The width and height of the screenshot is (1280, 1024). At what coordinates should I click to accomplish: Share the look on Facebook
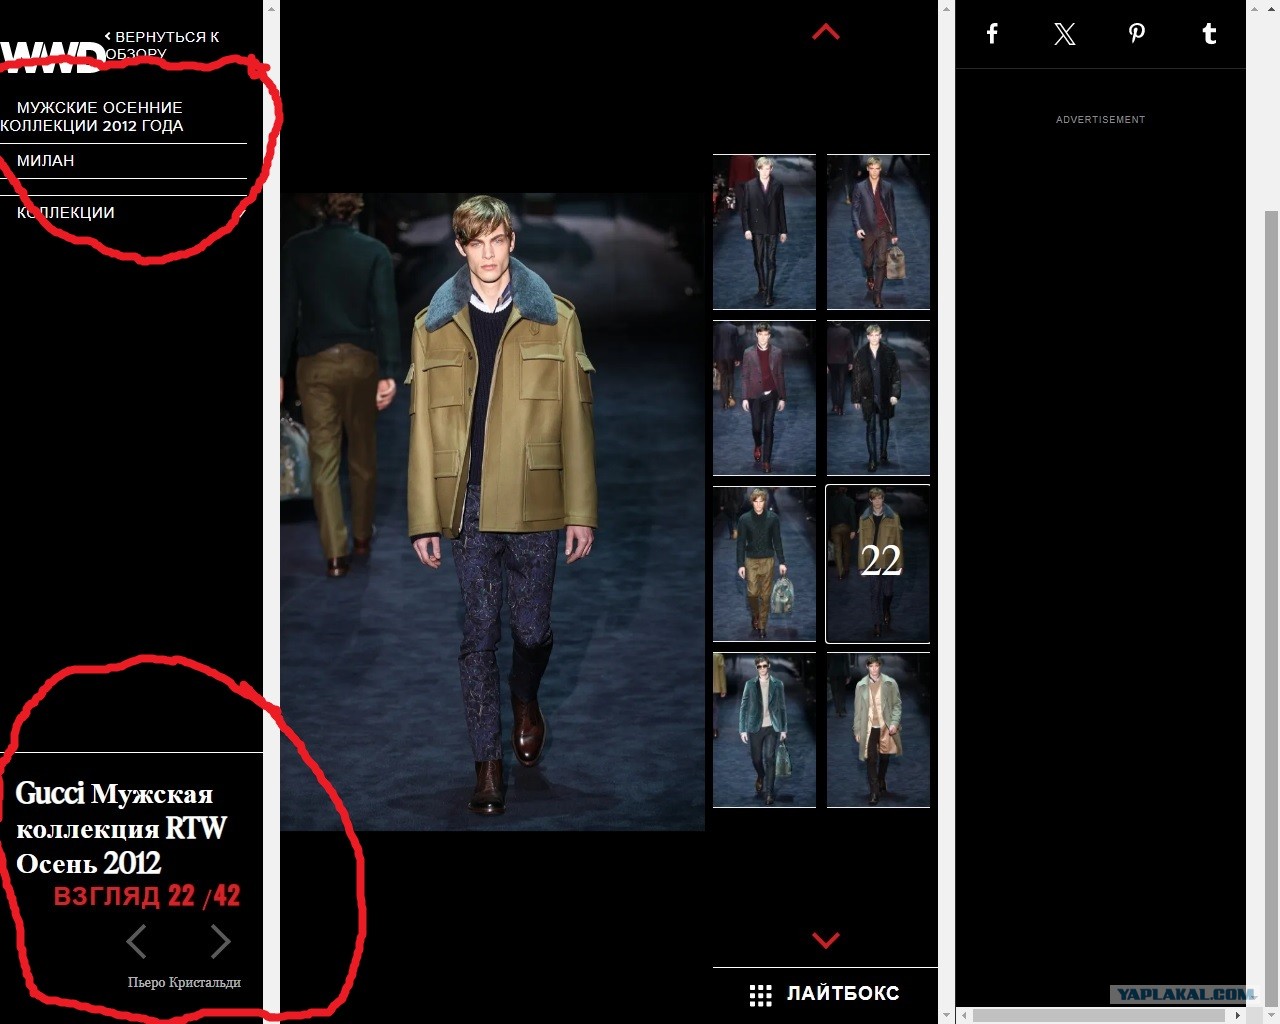click(992, 34)
